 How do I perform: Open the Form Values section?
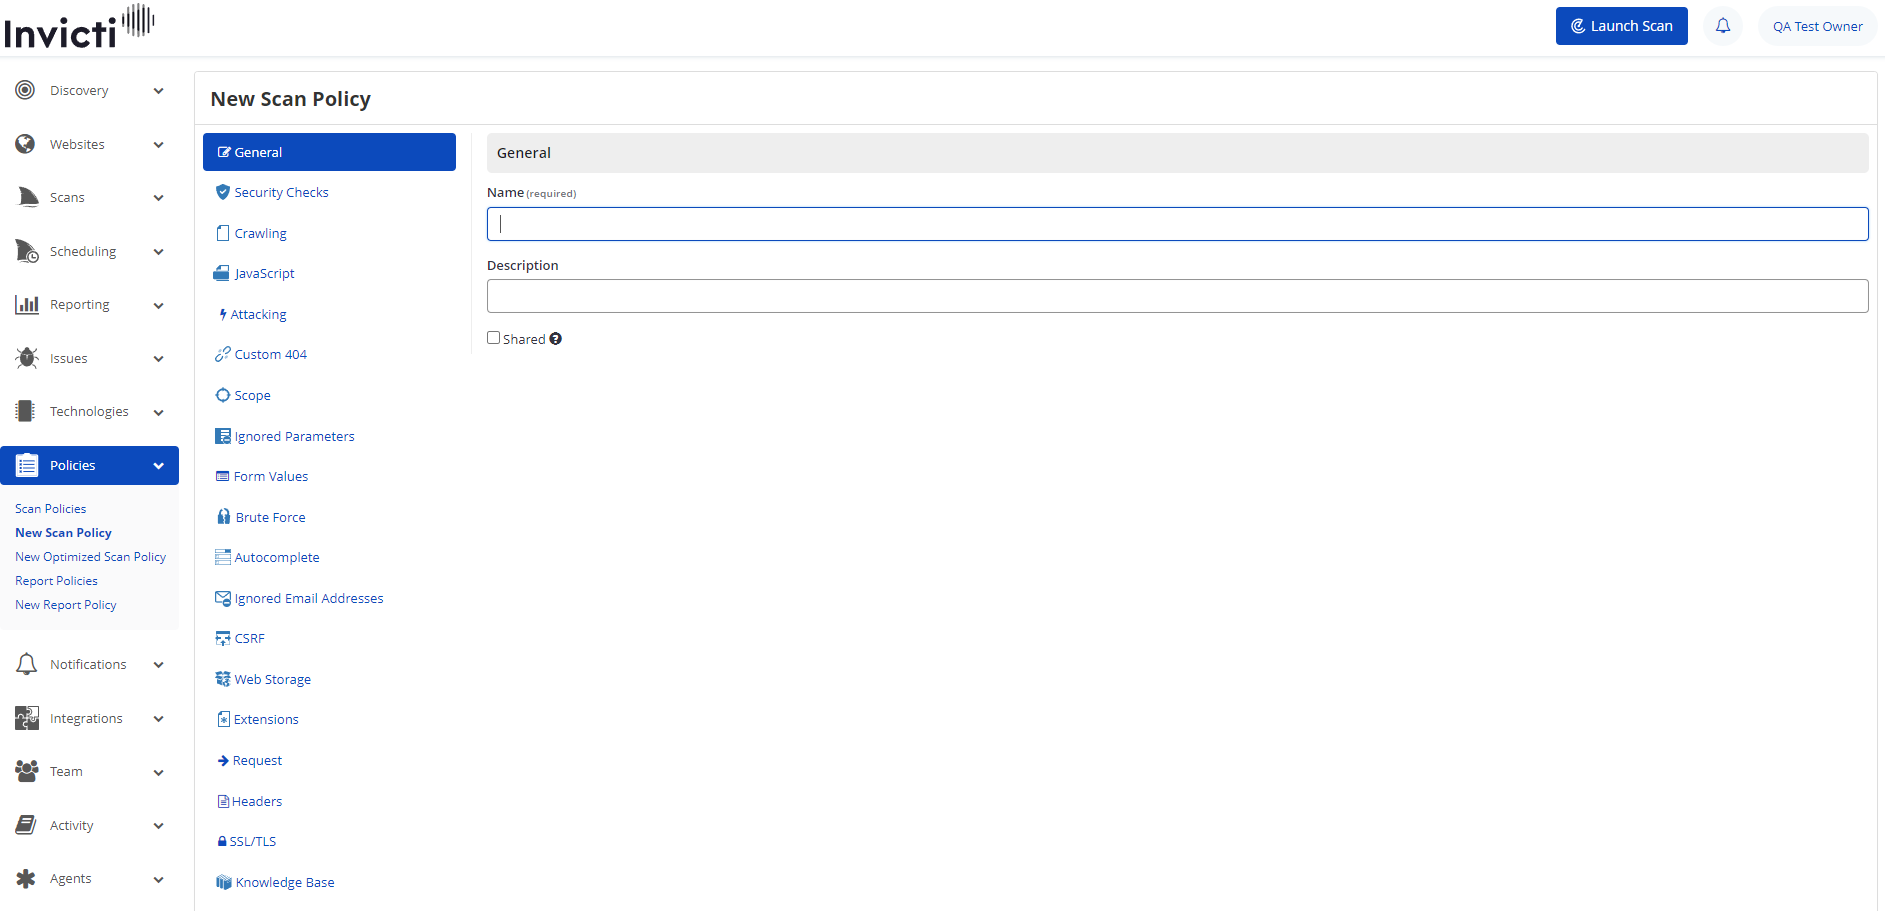pyautogui.click(x=262, y=476)
